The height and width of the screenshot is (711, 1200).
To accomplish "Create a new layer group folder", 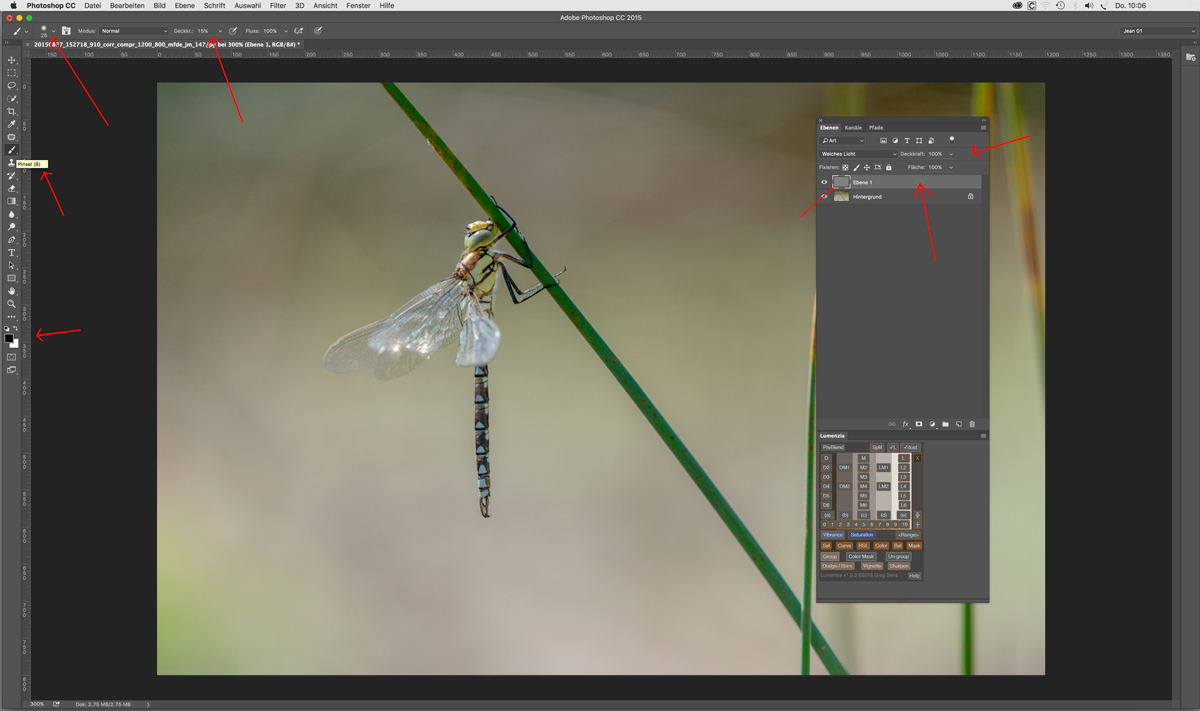I will [x=945, y=424].
